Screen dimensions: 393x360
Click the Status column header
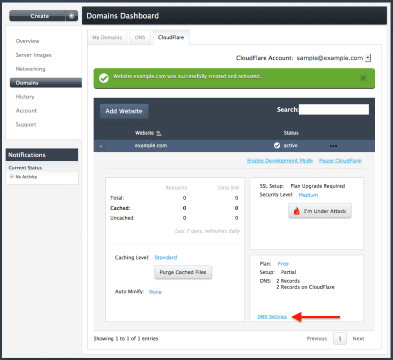291,133
